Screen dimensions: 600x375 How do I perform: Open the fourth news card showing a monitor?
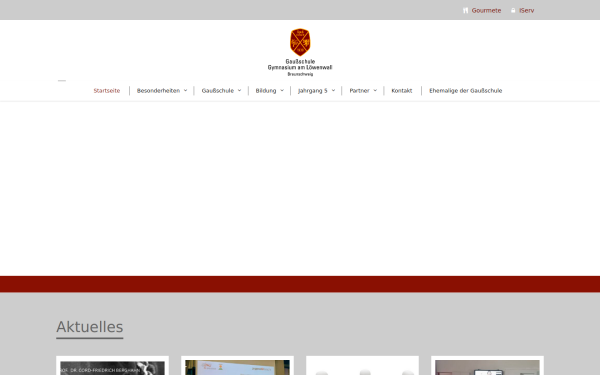pyautogui.click(x=487, y=367)
